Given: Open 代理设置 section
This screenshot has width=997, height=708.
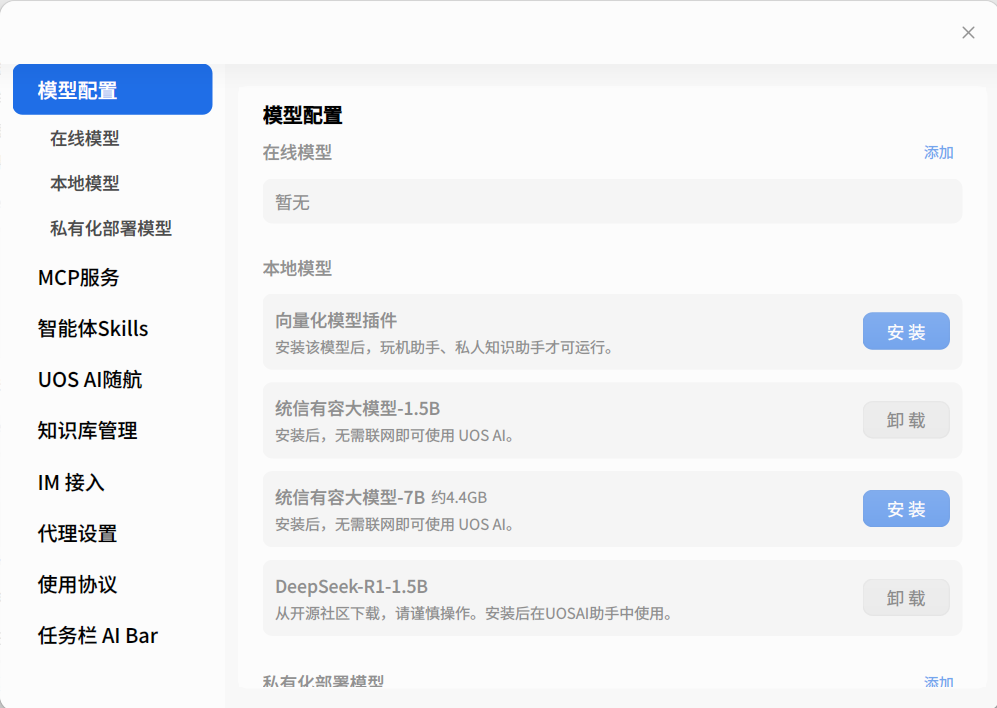Looking at the screenshot, I should (x=77, y=533).
